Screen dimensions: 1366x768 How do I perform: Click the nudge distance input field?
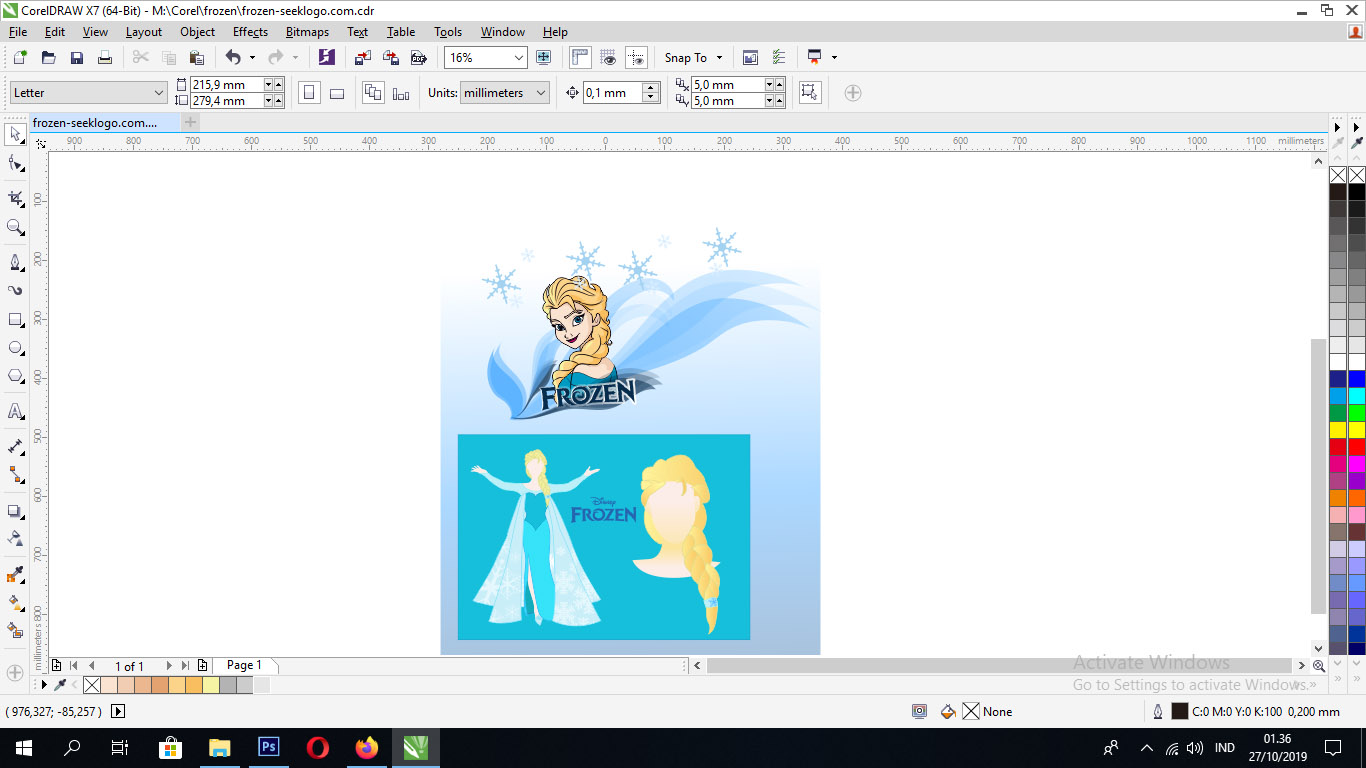point(613,93)
